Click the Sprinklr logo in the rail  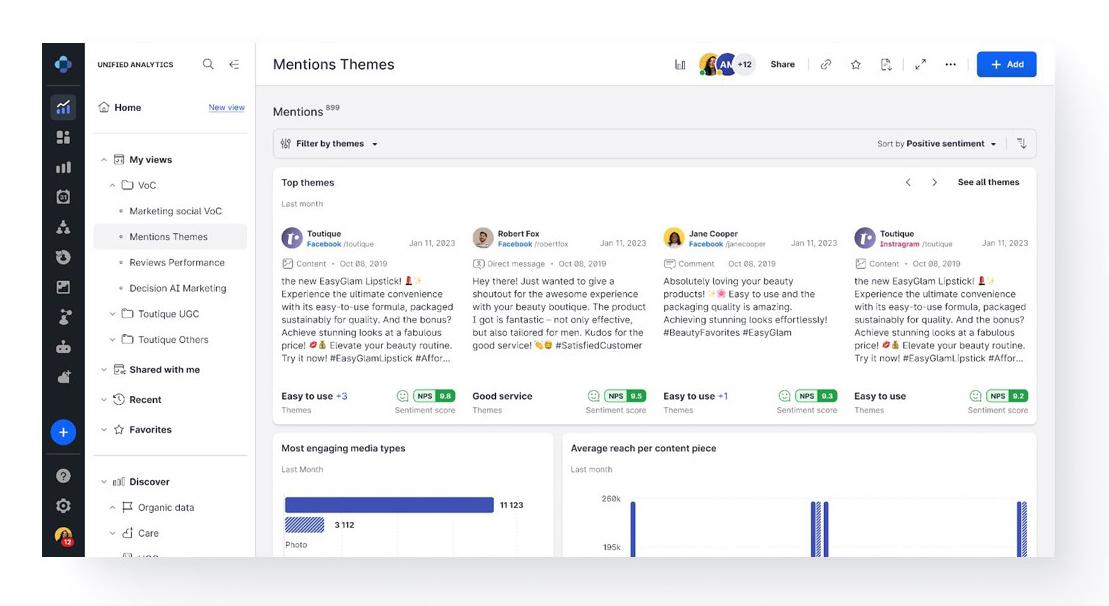[63, 64]
